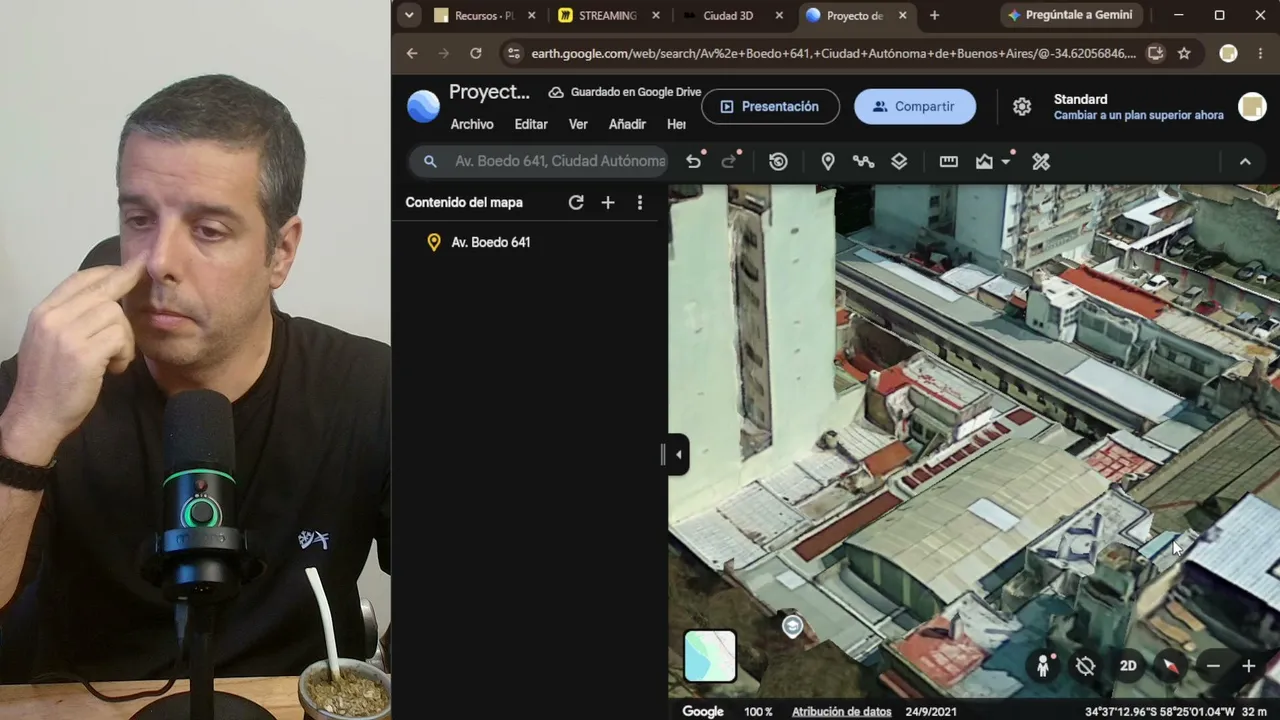Open the elevation tool dropdown arrow
1280x720 pixels.
click(1006, 162)
